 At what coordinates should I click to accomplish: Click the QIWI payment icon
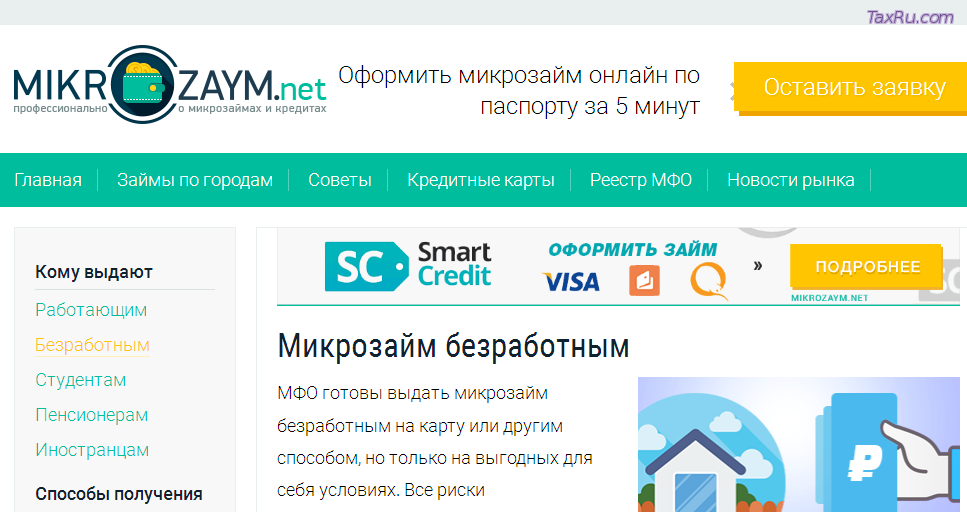point(709,280)
